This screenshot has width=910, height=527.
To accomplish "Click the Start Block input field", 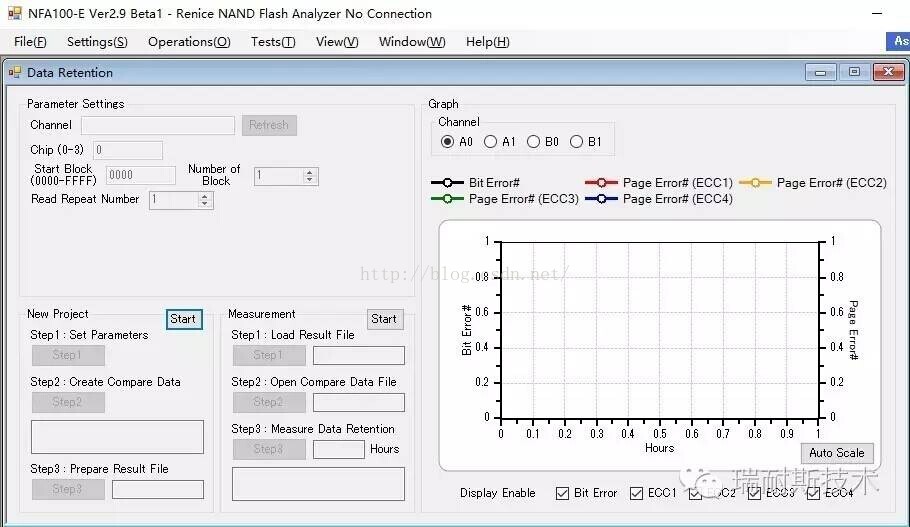I will (x=141, y=175).
